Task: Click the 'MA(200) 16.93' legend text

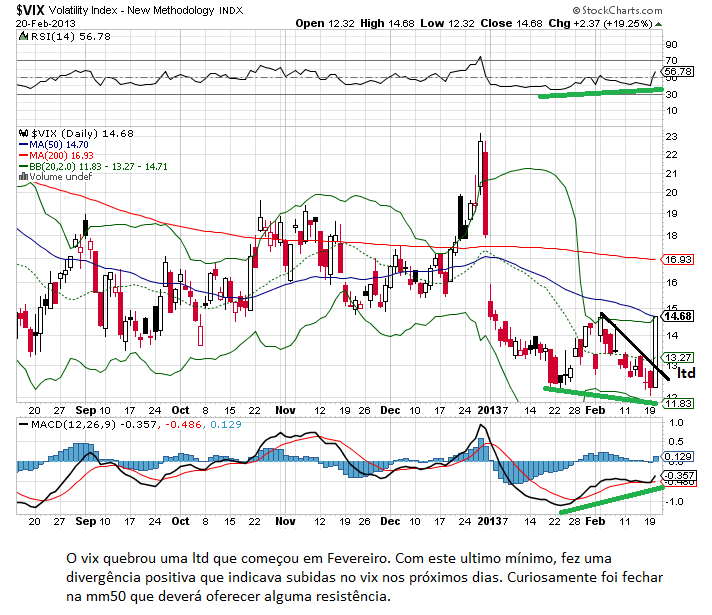Action: pyautogui.click(x=61, y=155)
